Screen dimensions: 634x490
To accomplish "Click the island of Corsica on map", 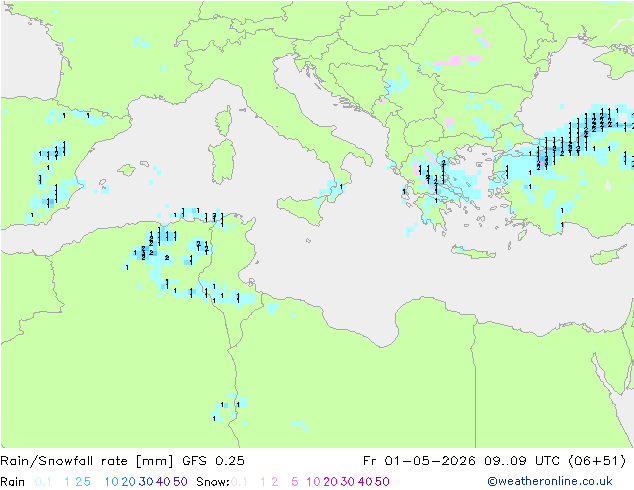I will [x=224, y=121].
